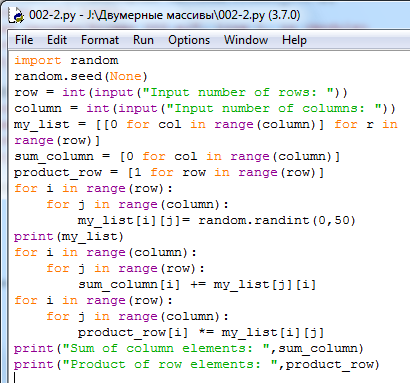Click the line "for i in range(column):"
The image size is (410, 383).
(105, 252)
